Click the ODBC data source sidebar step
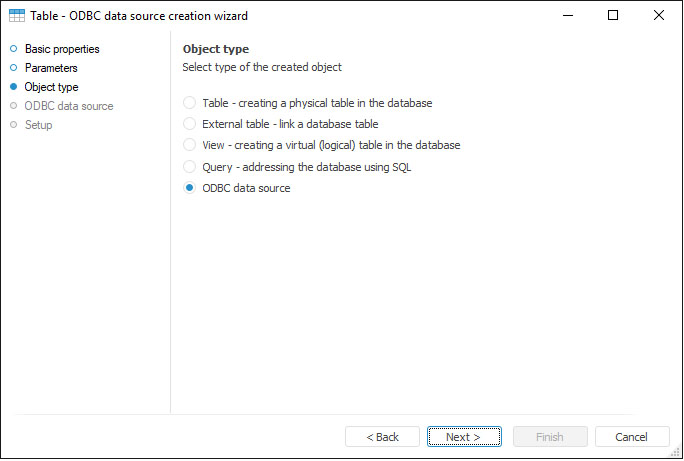 coord(69,106)
